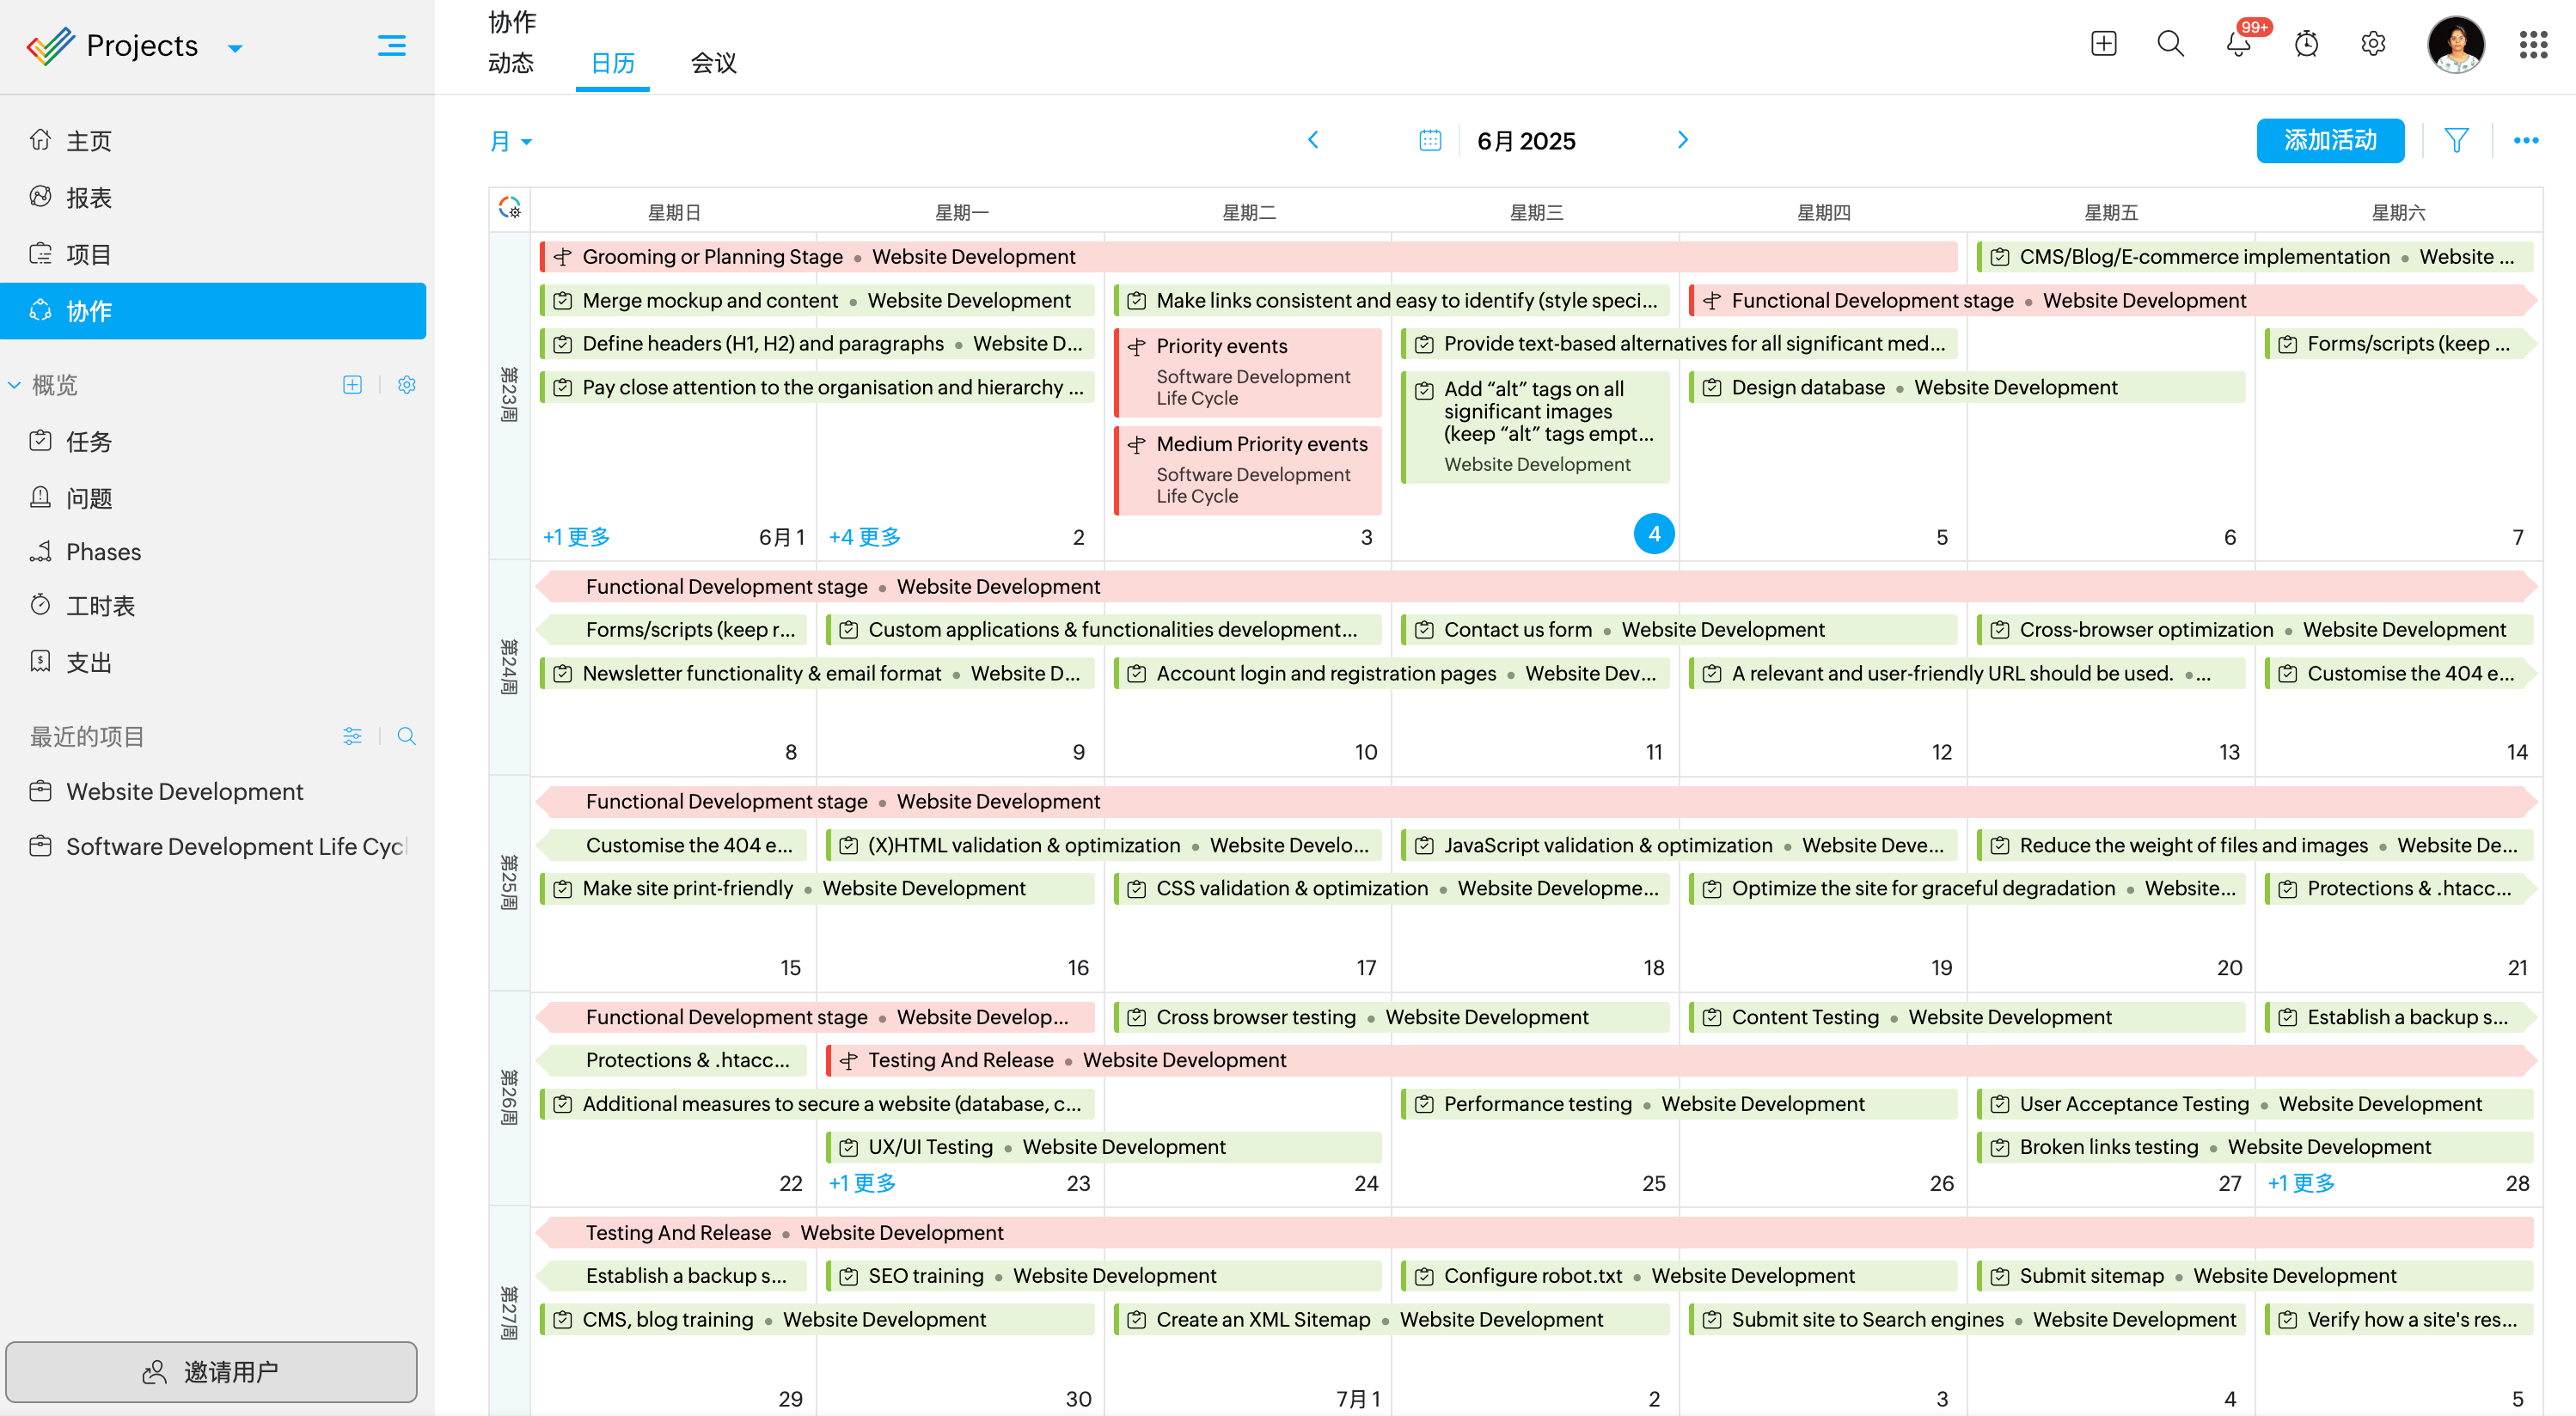Click the quick add plus icon
Viewport: 2576px width, 1416px height.
(2103, 44)
